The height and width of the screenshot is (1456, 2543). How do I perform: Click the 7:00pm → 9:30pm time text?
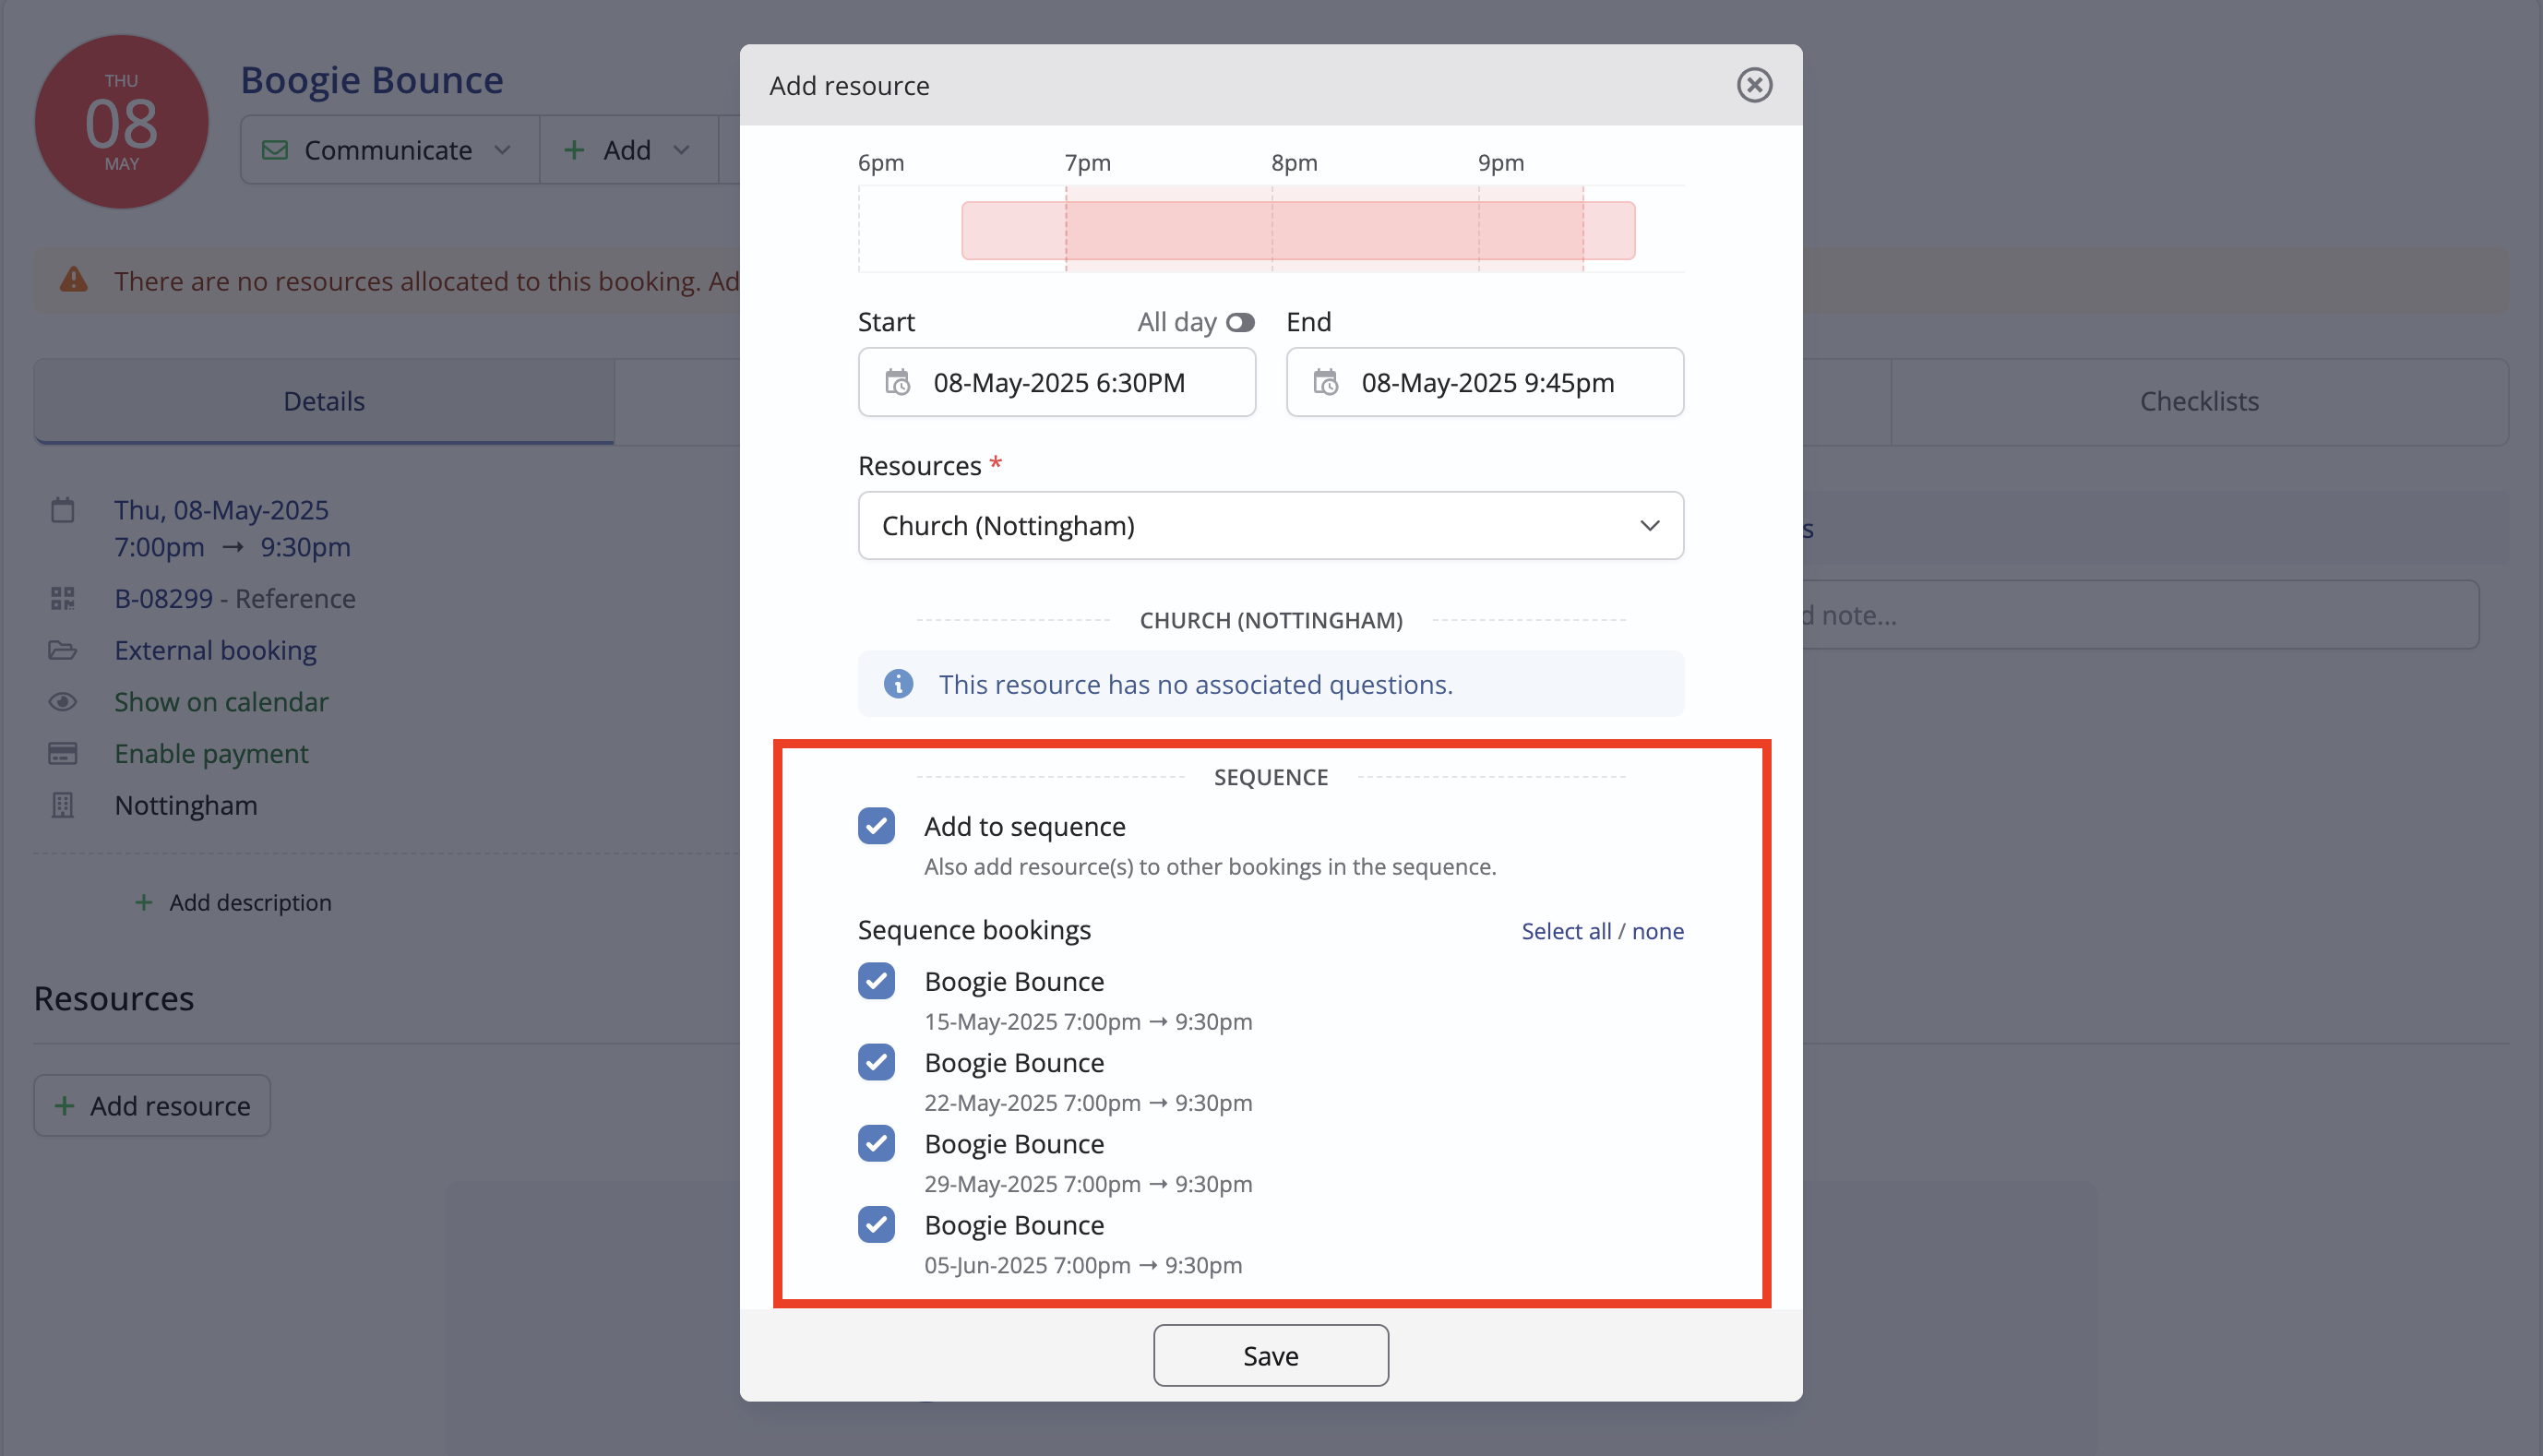click(x=232, y=547)
